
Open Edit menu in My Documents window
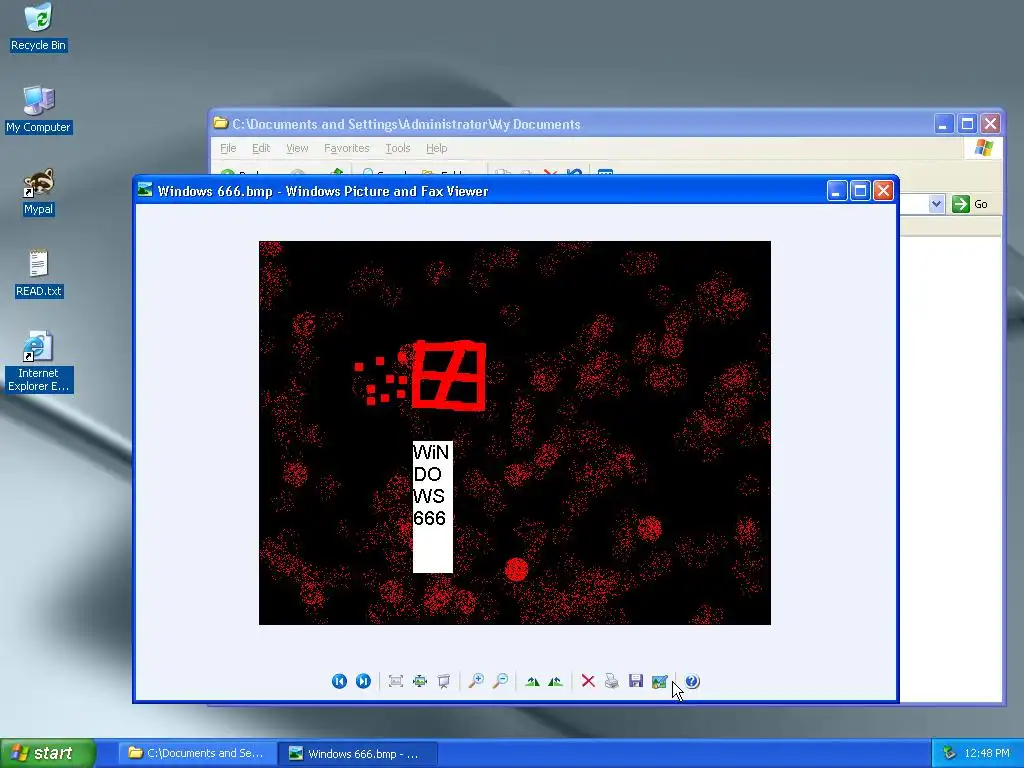(261, 148)
